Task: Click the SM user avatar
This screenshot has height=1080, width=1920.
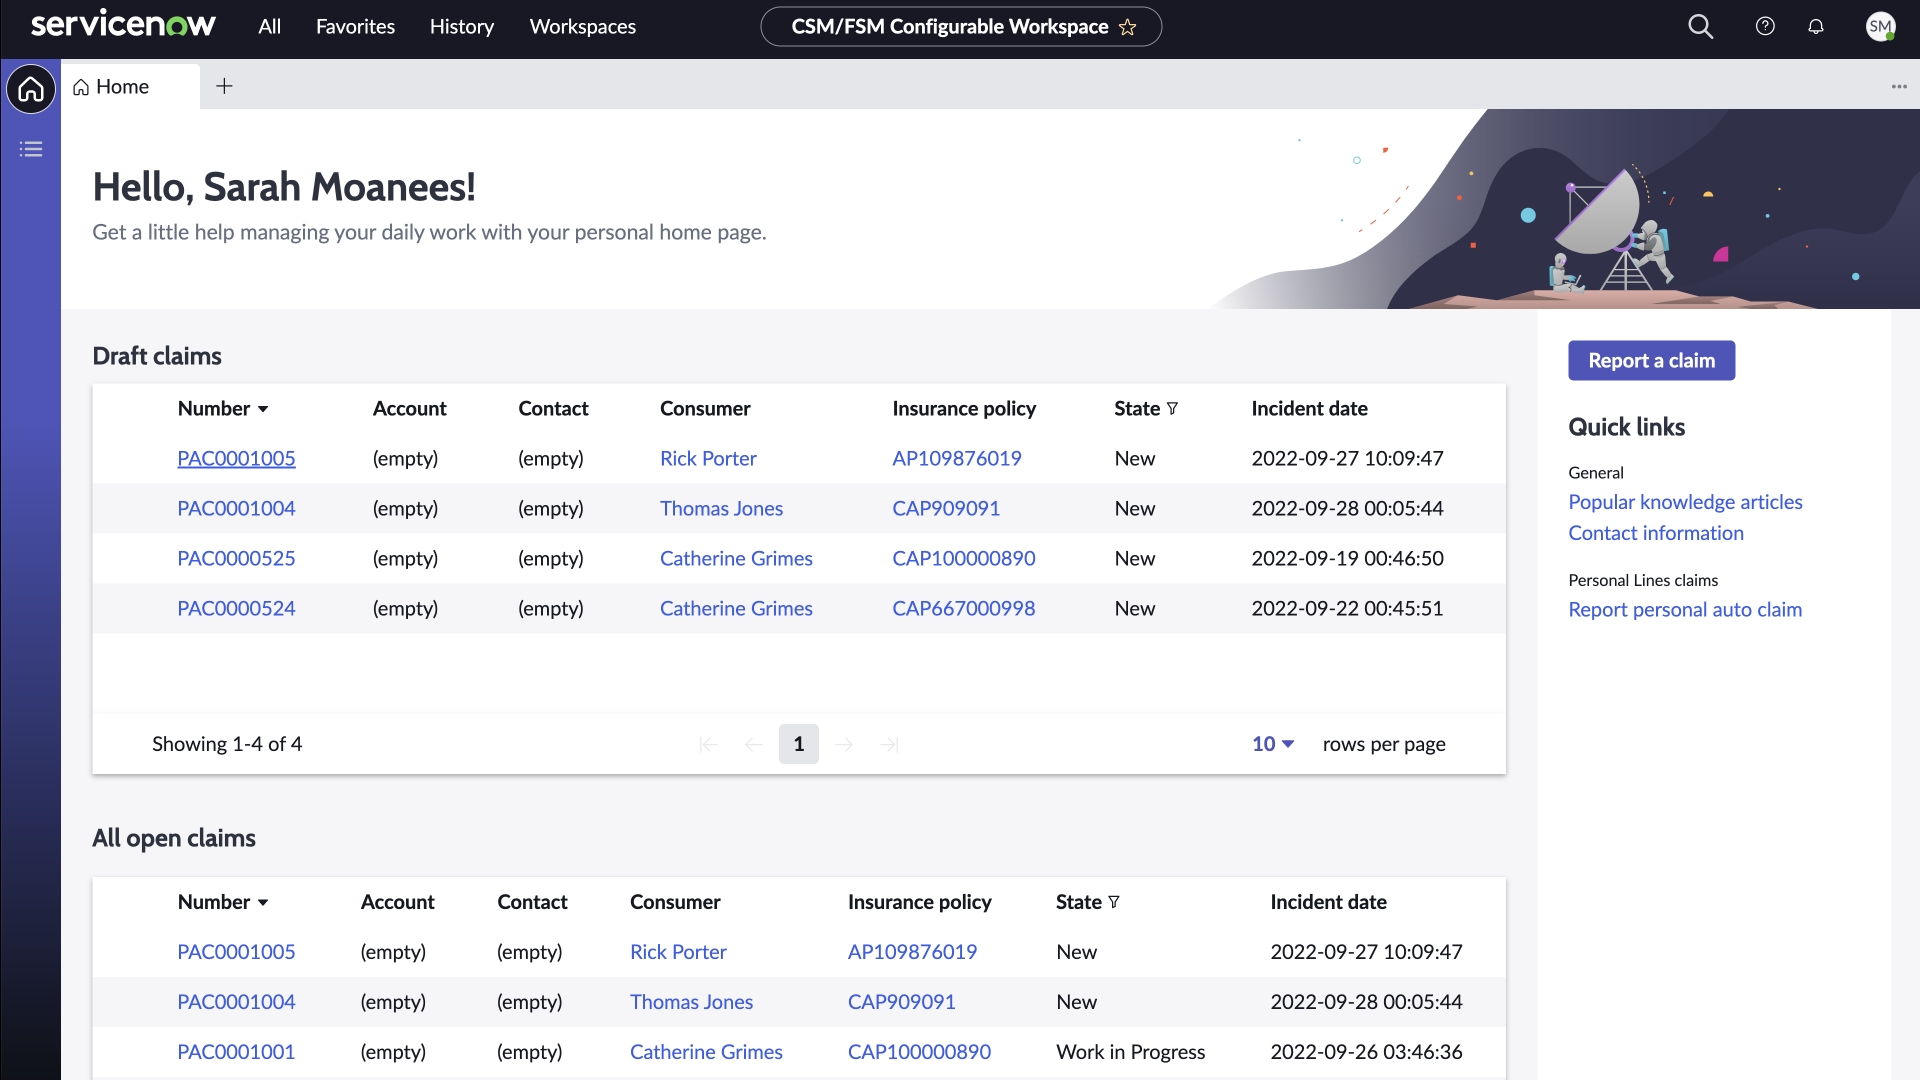Action: 1880,27
